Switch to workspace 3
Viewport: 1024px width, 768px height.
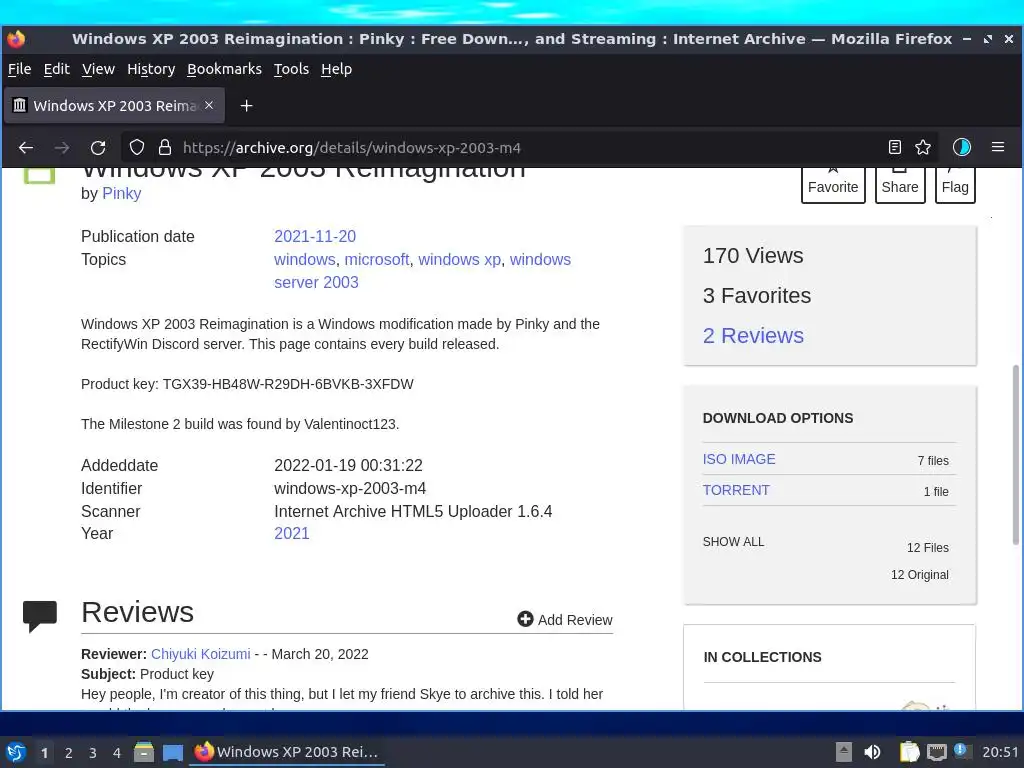pos(93,753)
